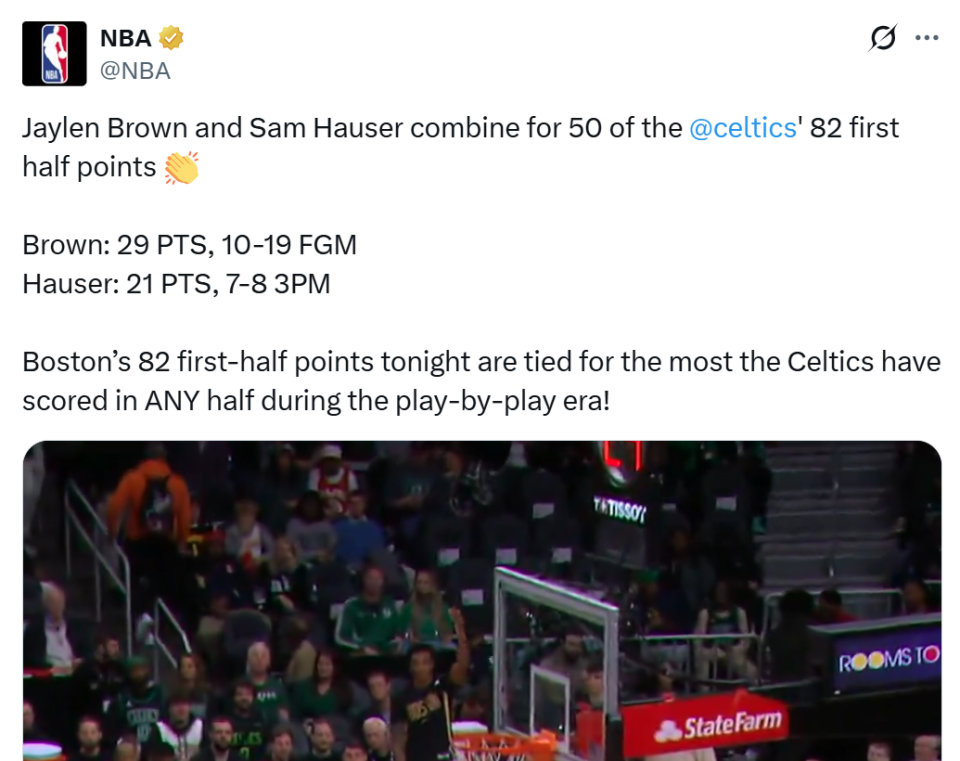Click the Rooms To Go sign
Viewport: 960px width, 761px height.
pos(888,660)
